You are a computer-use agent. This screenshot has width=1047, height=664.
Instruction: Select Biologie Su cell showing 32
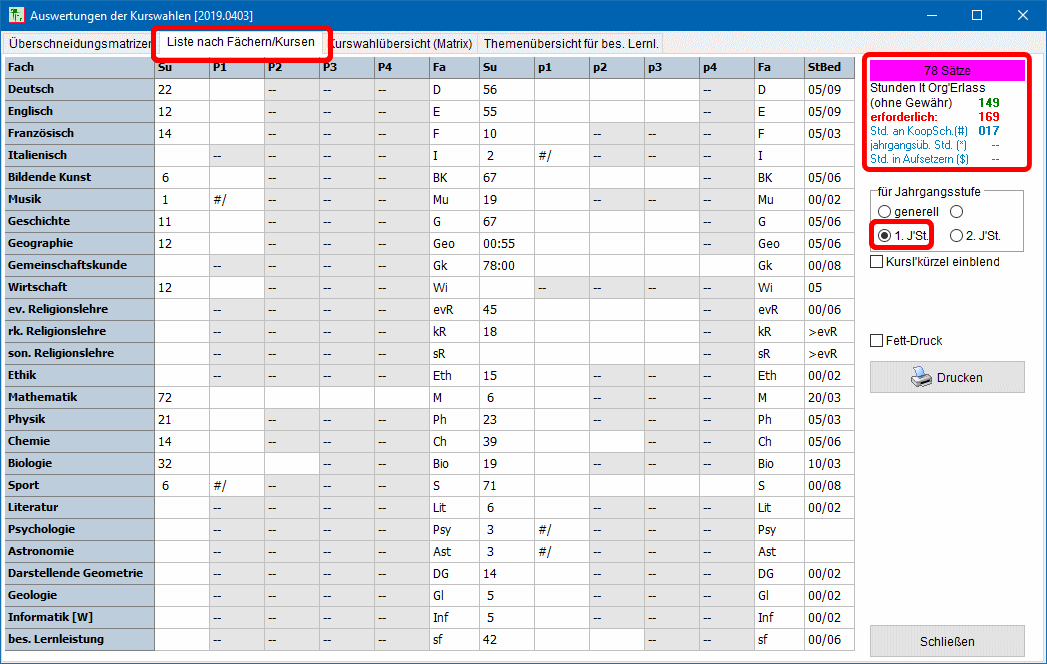tap(181, 463)
